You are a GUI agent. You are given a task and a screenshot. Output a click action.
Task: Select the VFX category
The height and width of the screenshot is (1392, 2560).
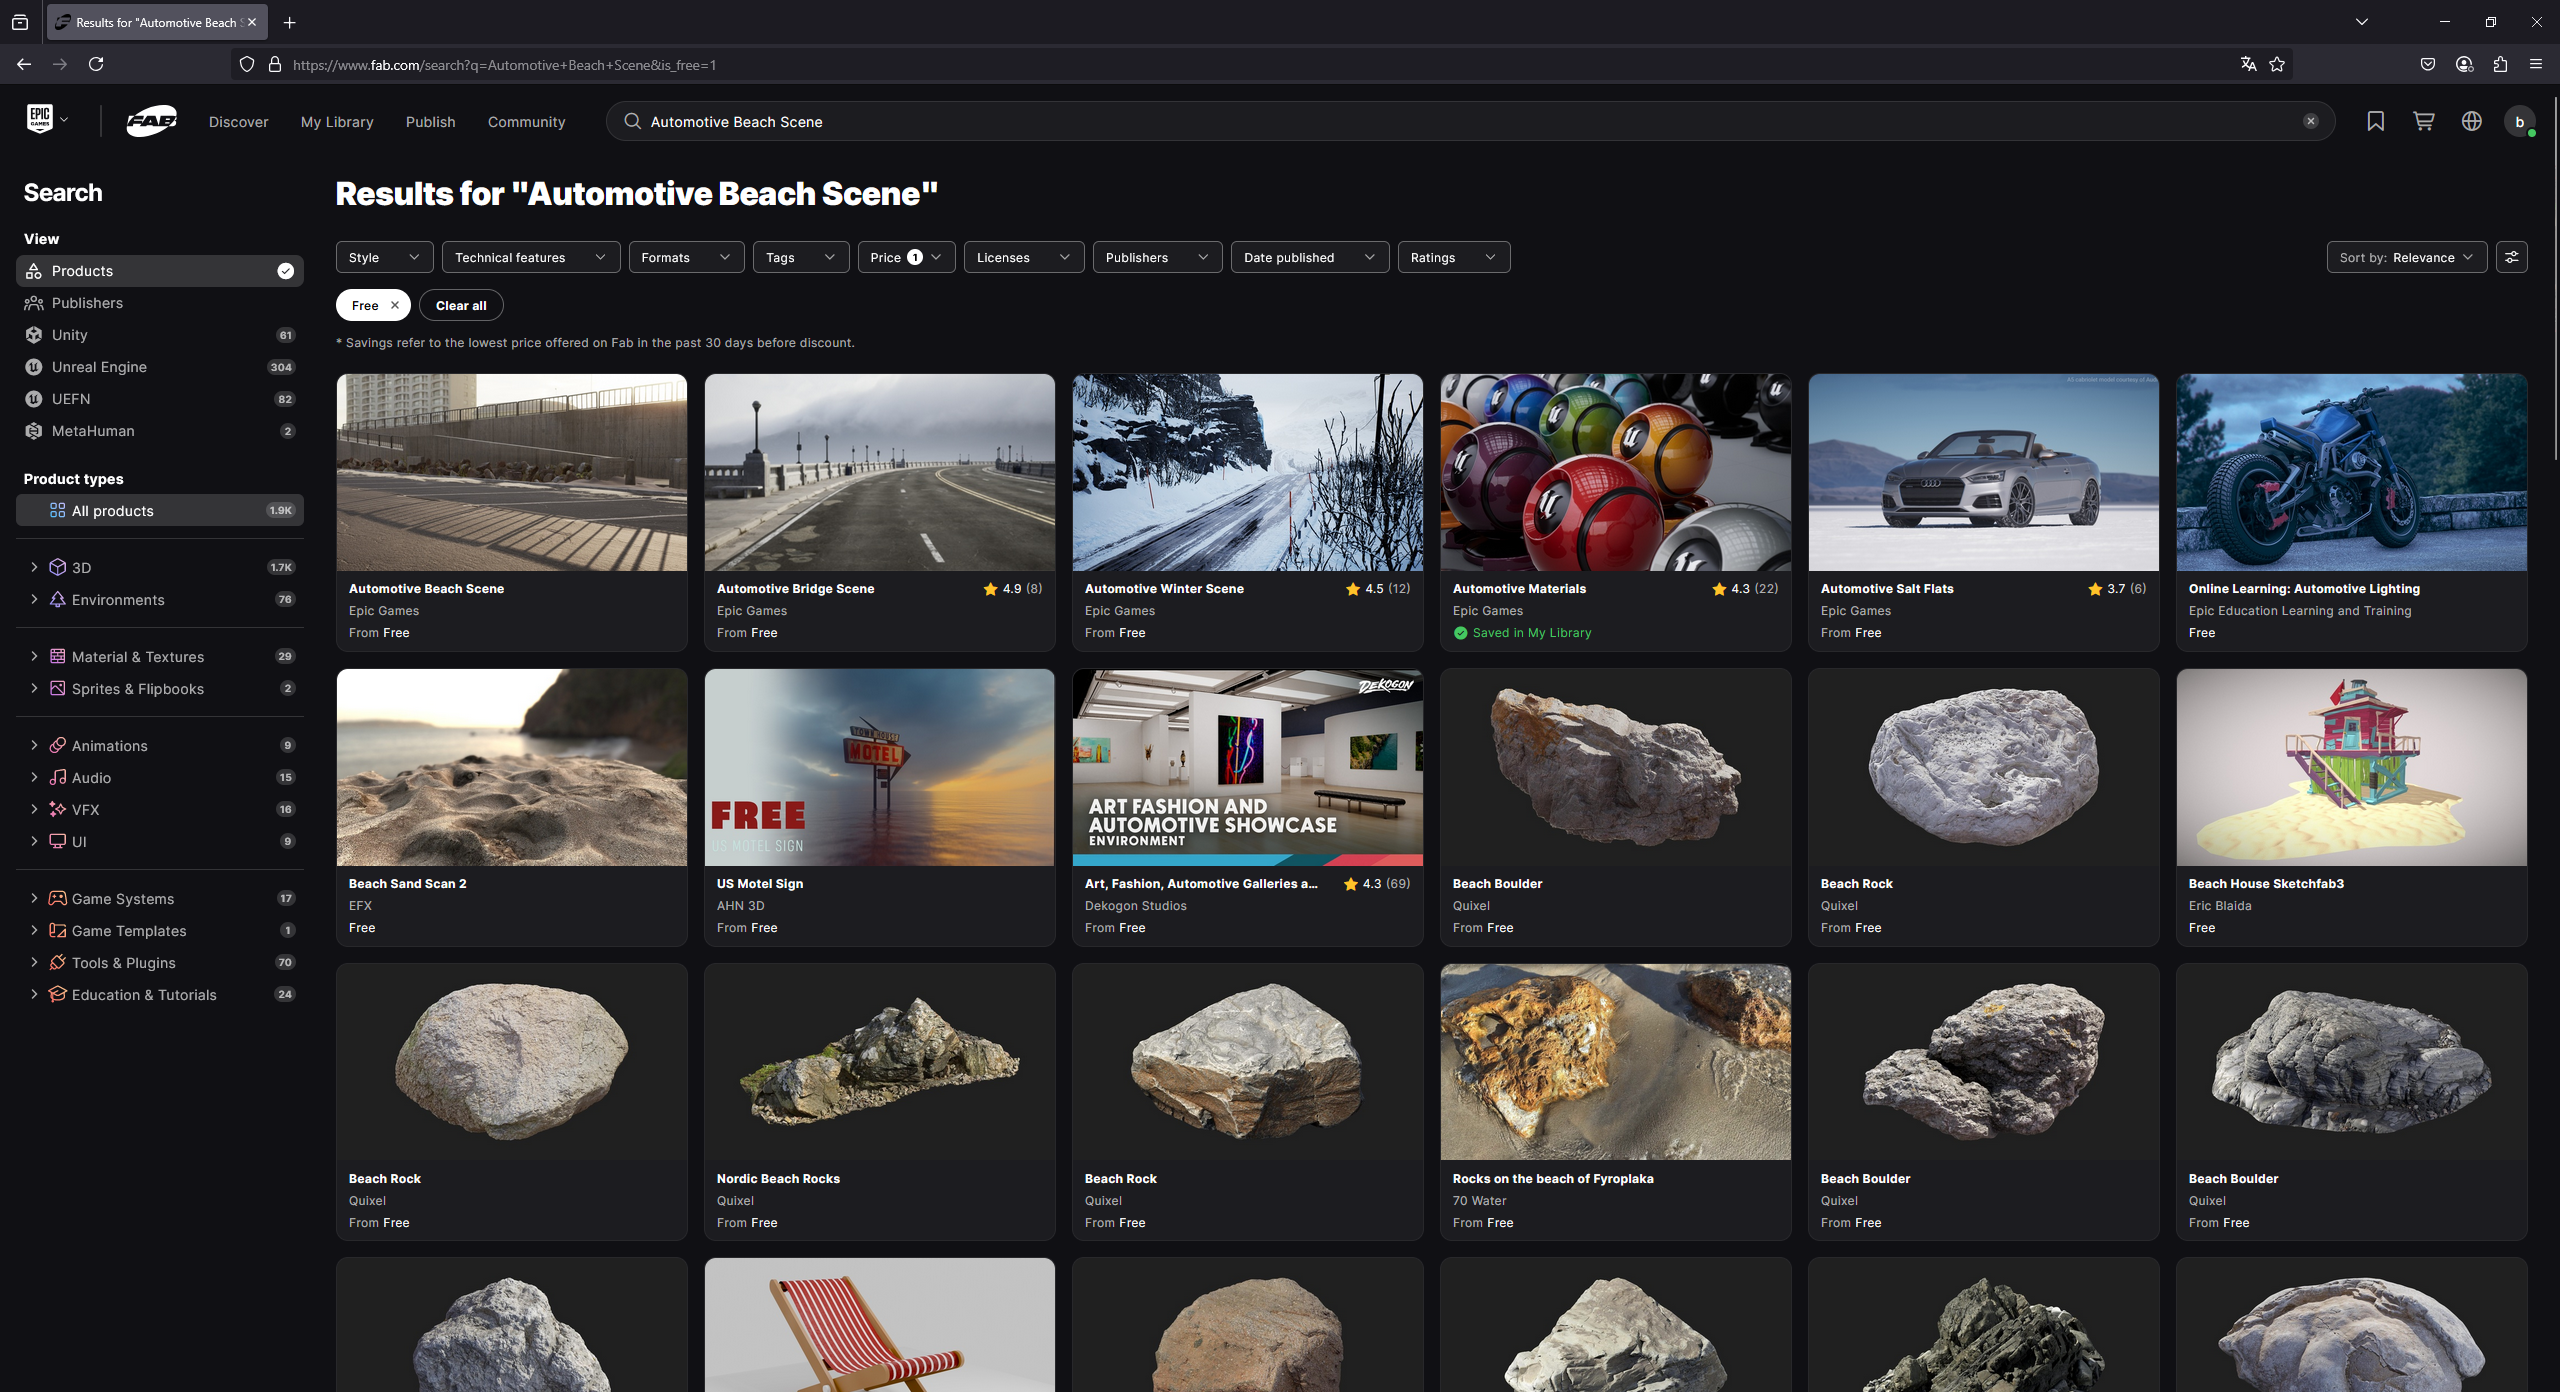point(86,810)
